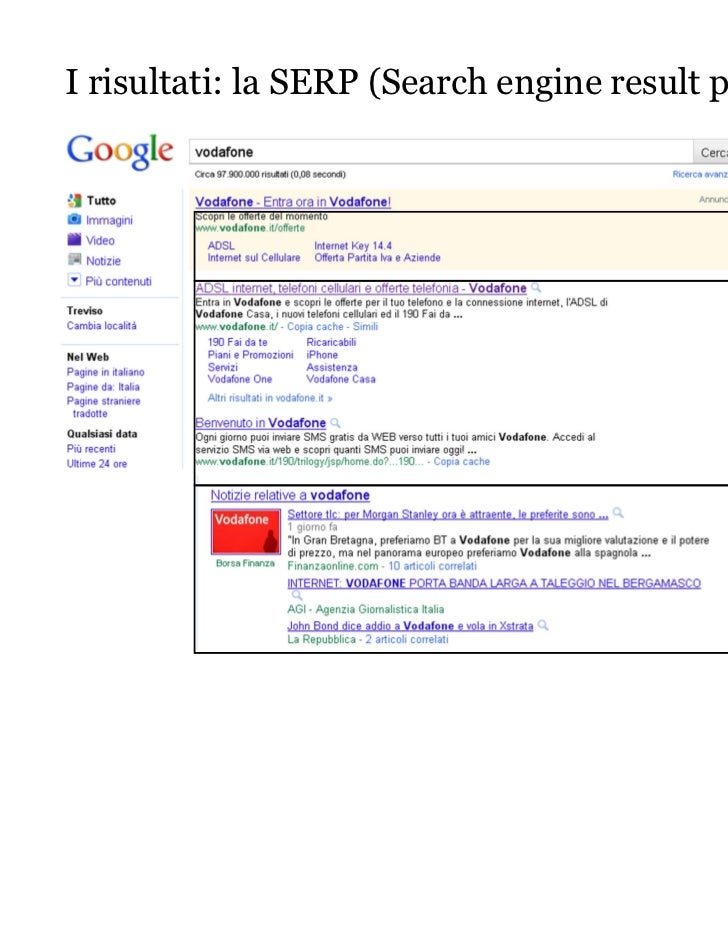Open Internet sul Cellulare ad sitelink
This screenshot has height=943, width=728.
pyautogui.click(x=254, y=257)
